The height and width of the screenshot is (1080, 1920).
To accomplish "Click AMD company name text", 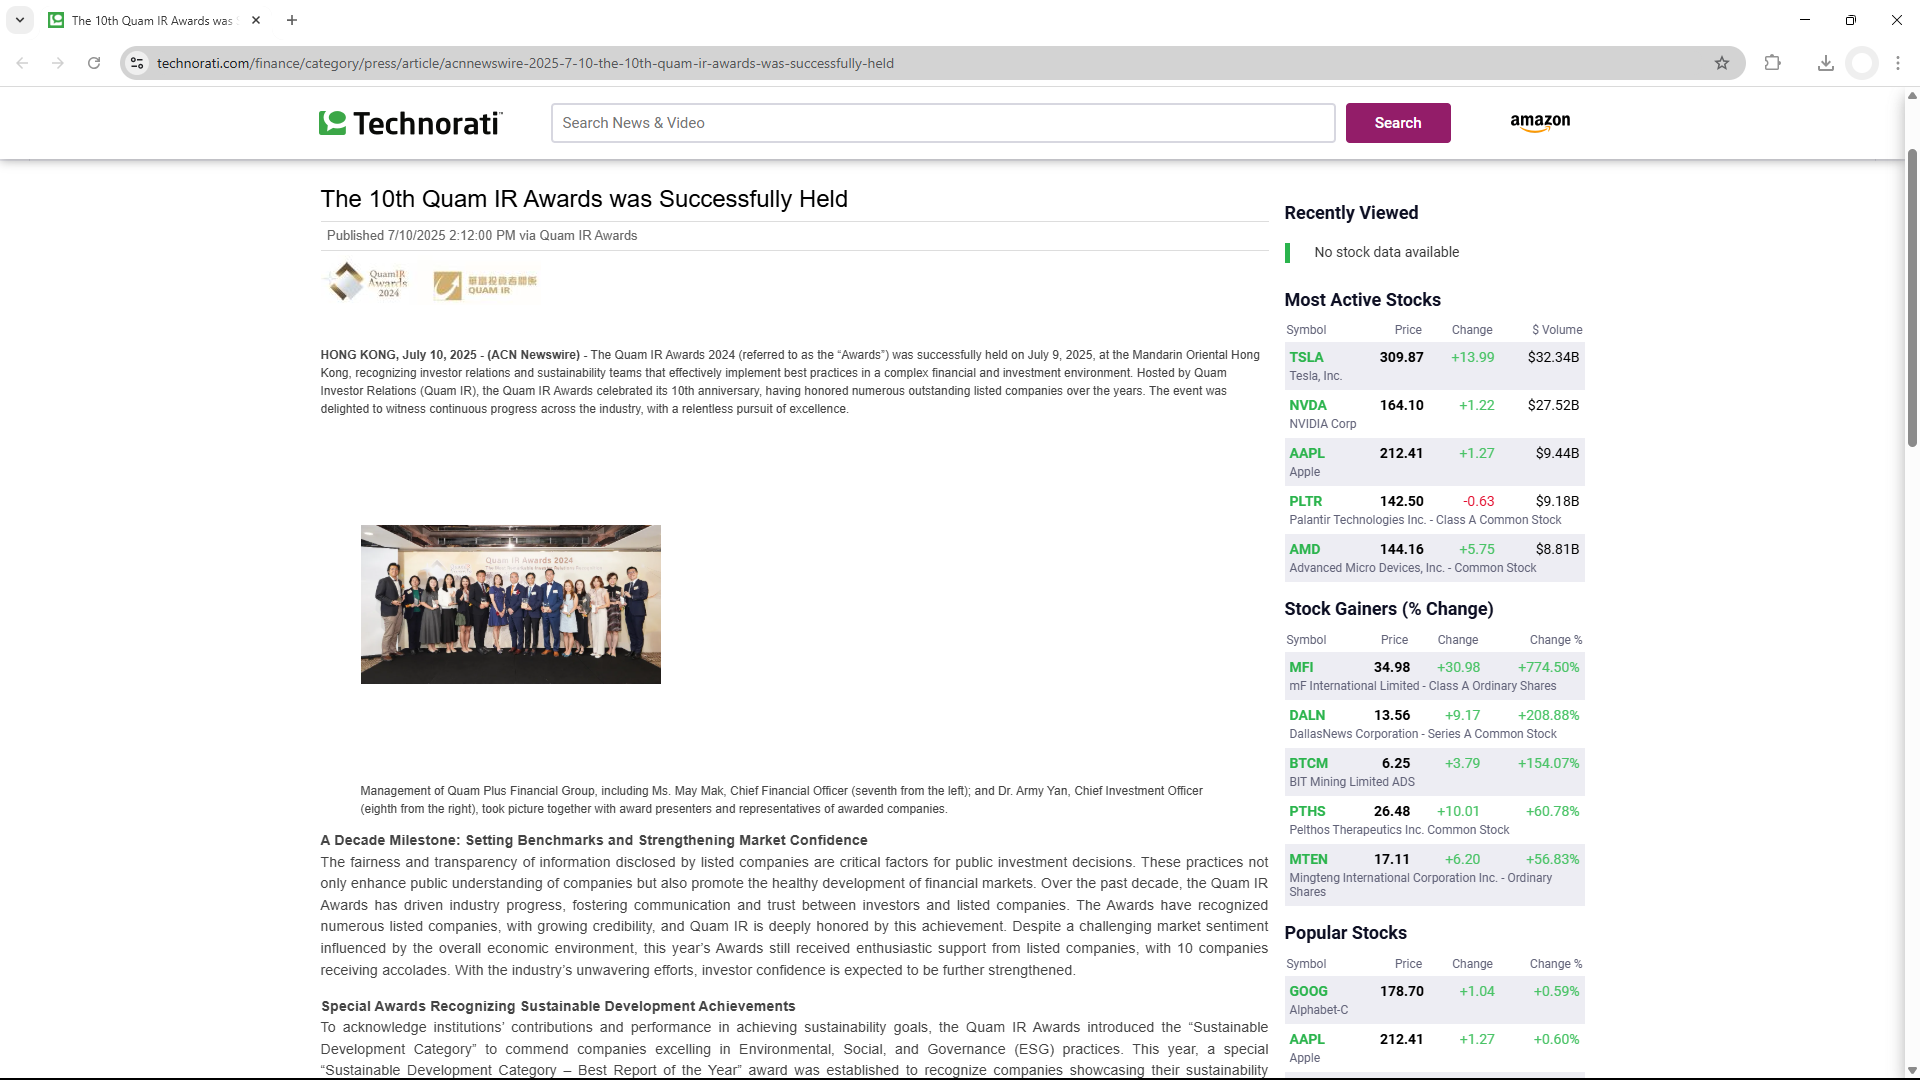I will pyautogui.click(x=1412, y=568).
